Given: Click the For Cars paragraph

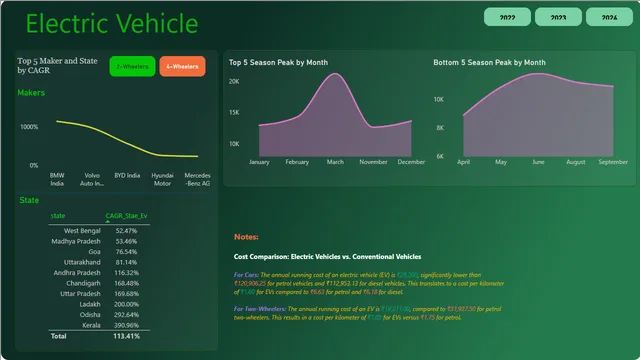Looking at the screenshot, I should coord(369,283).
